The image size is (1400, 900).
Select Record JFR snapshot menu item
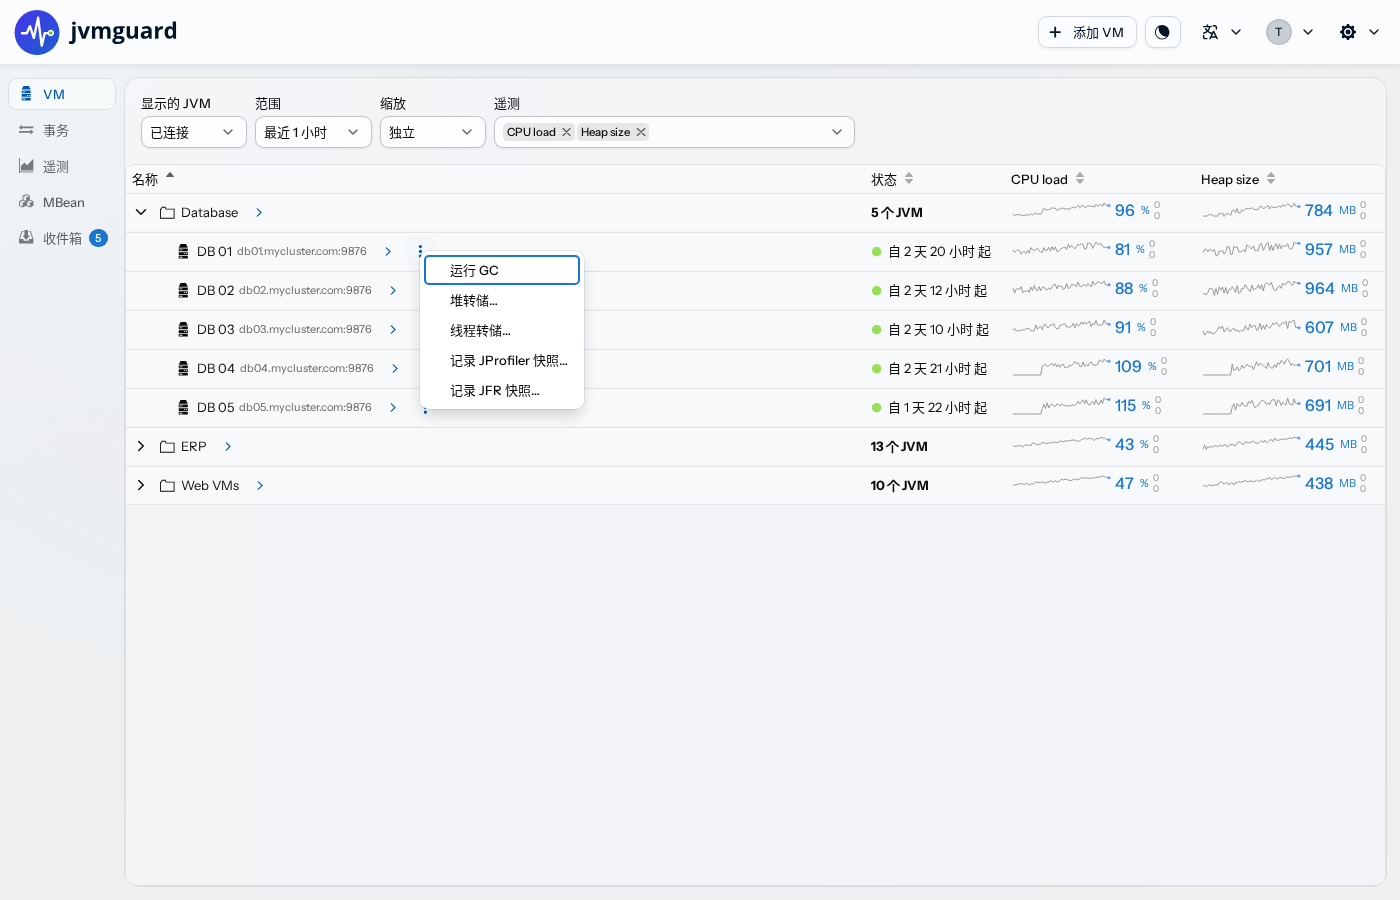click(502, 390)
